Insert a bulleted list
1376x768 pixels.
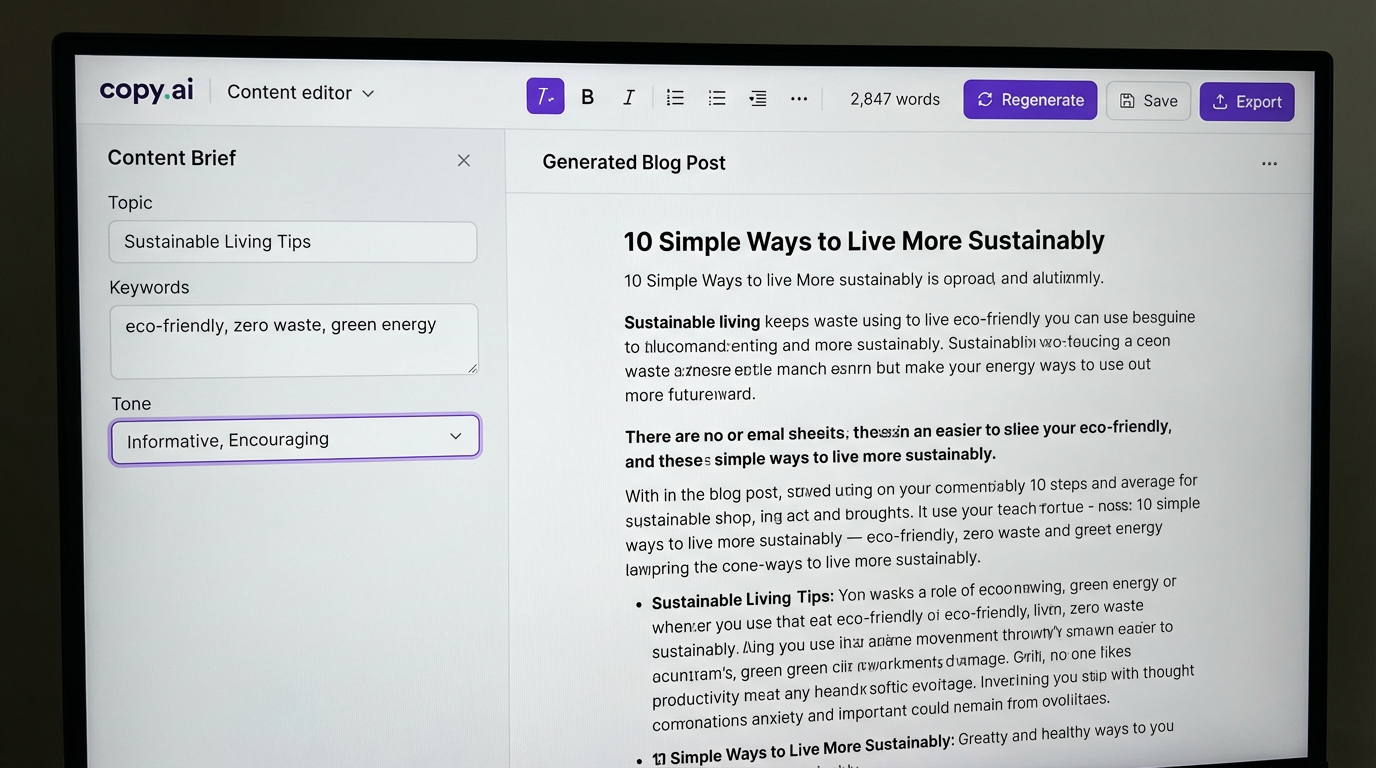point(717,97)
